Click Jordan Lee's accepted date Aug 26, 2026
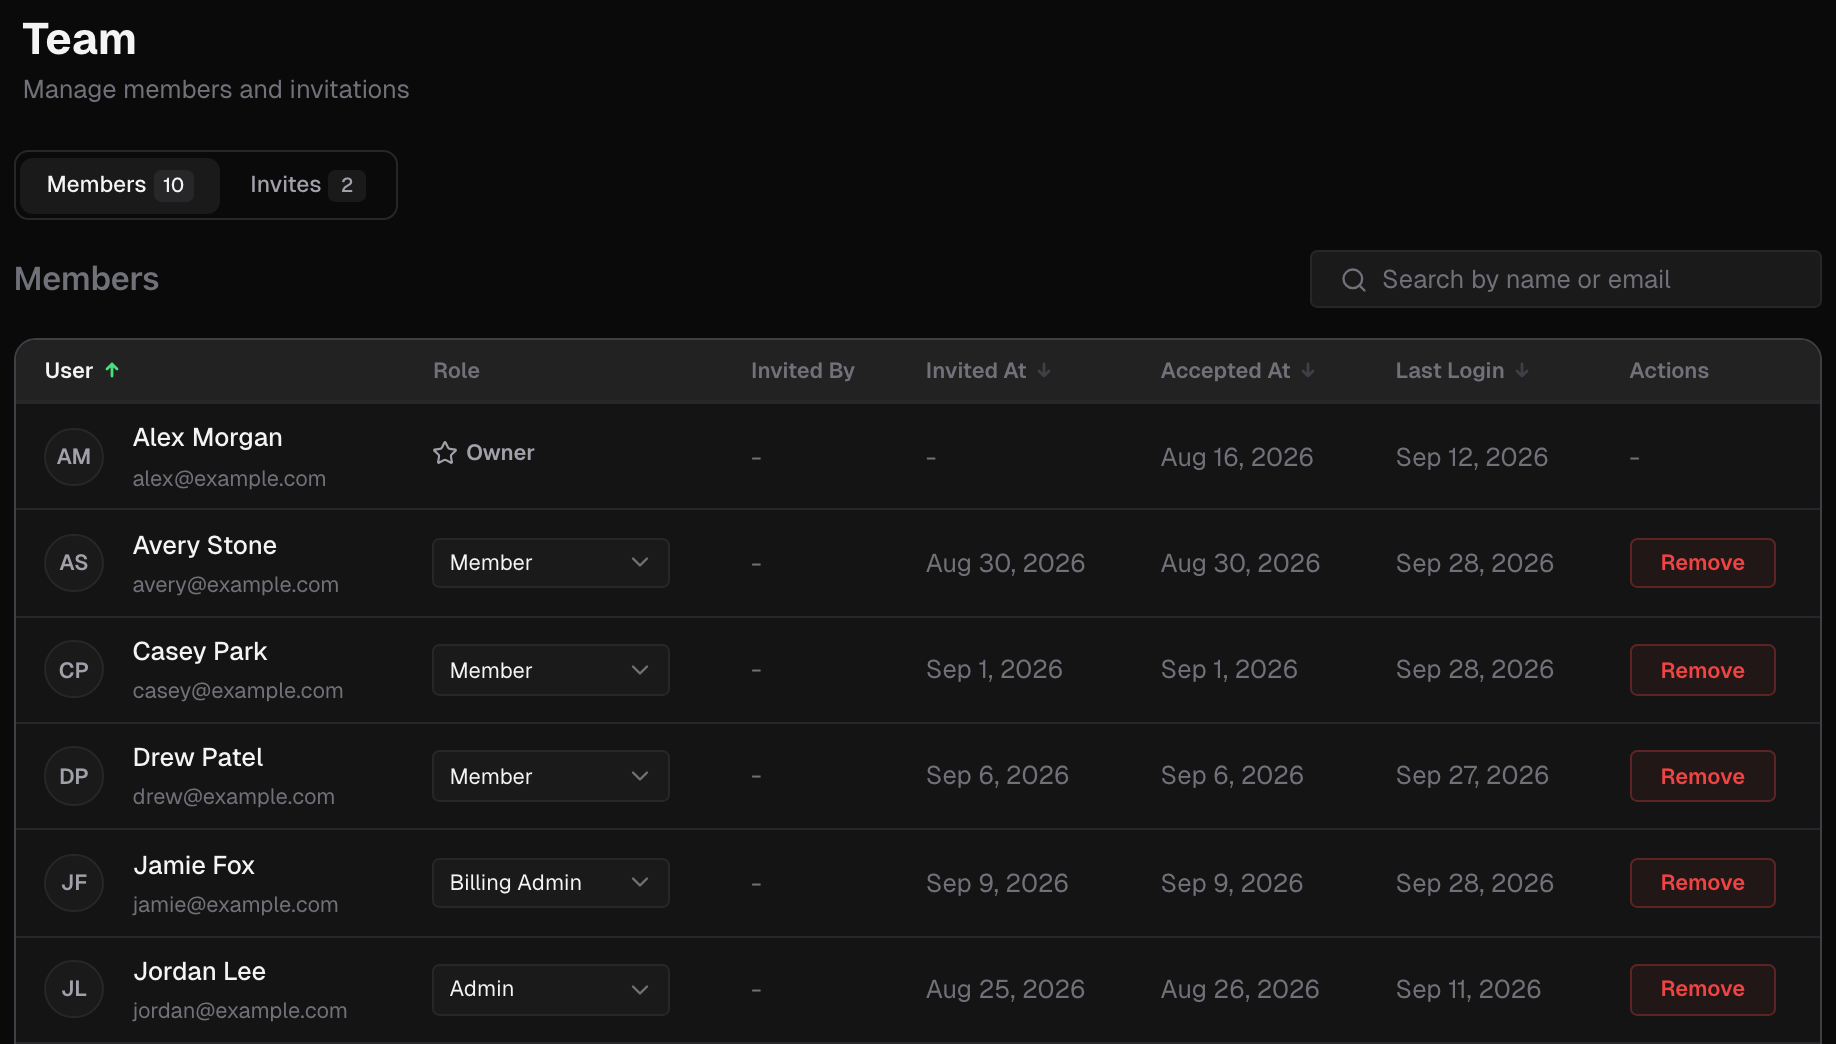Screen dimensions: 1836x1044 tap(1240, 989)
